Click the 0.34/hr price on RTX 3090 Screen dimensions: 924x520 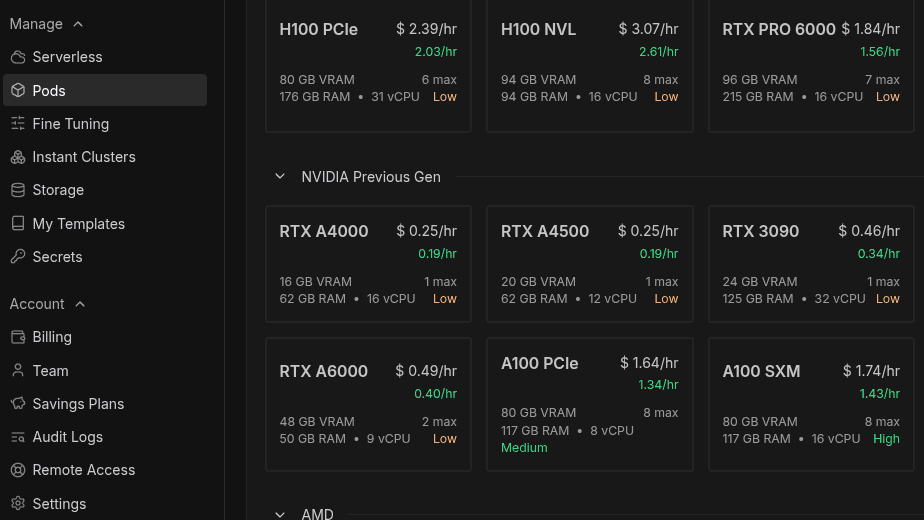pyautogui.click(x=878, y=254)
